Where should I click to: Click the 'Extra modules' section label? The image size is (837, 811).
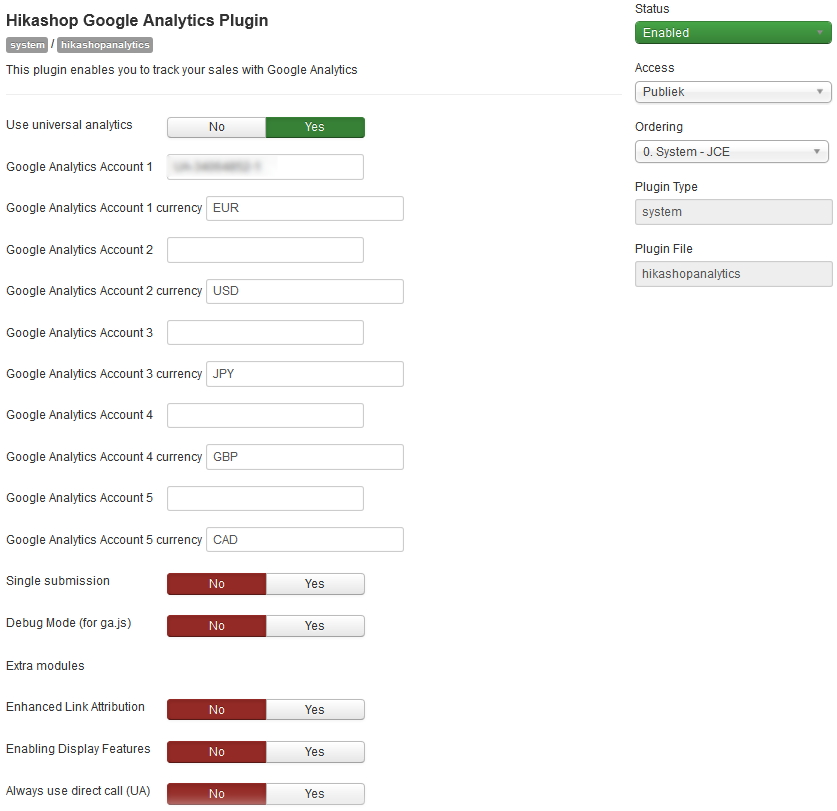tap(45, 666)
